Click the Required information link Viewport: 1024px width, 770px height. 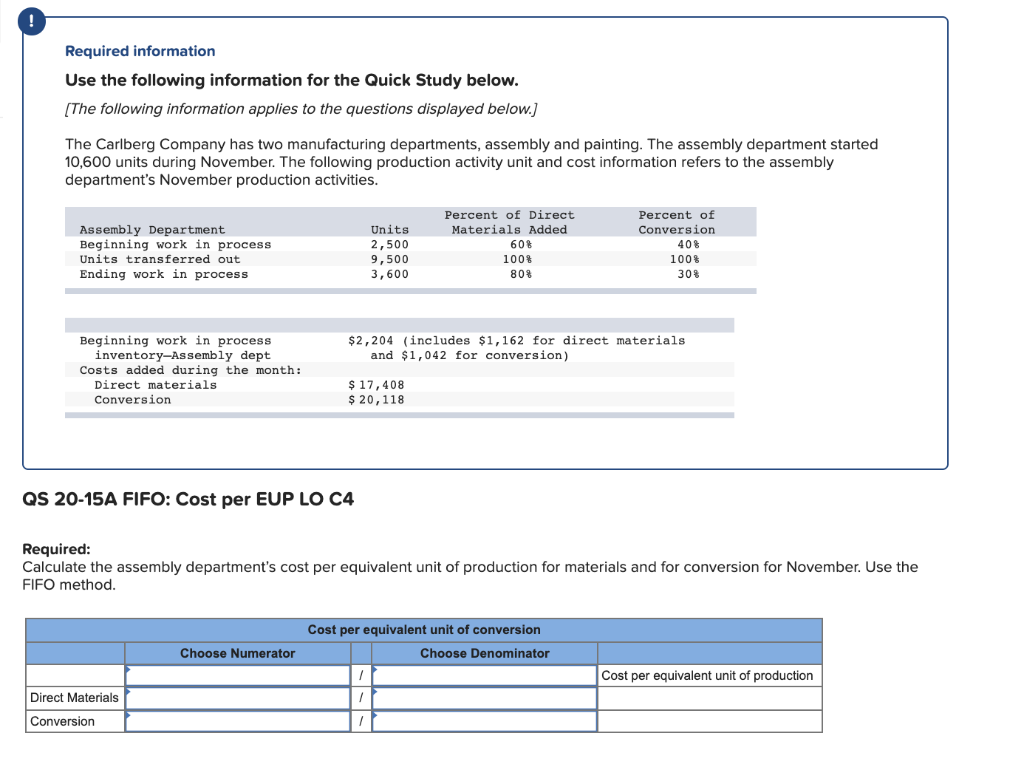click(139, 51)
